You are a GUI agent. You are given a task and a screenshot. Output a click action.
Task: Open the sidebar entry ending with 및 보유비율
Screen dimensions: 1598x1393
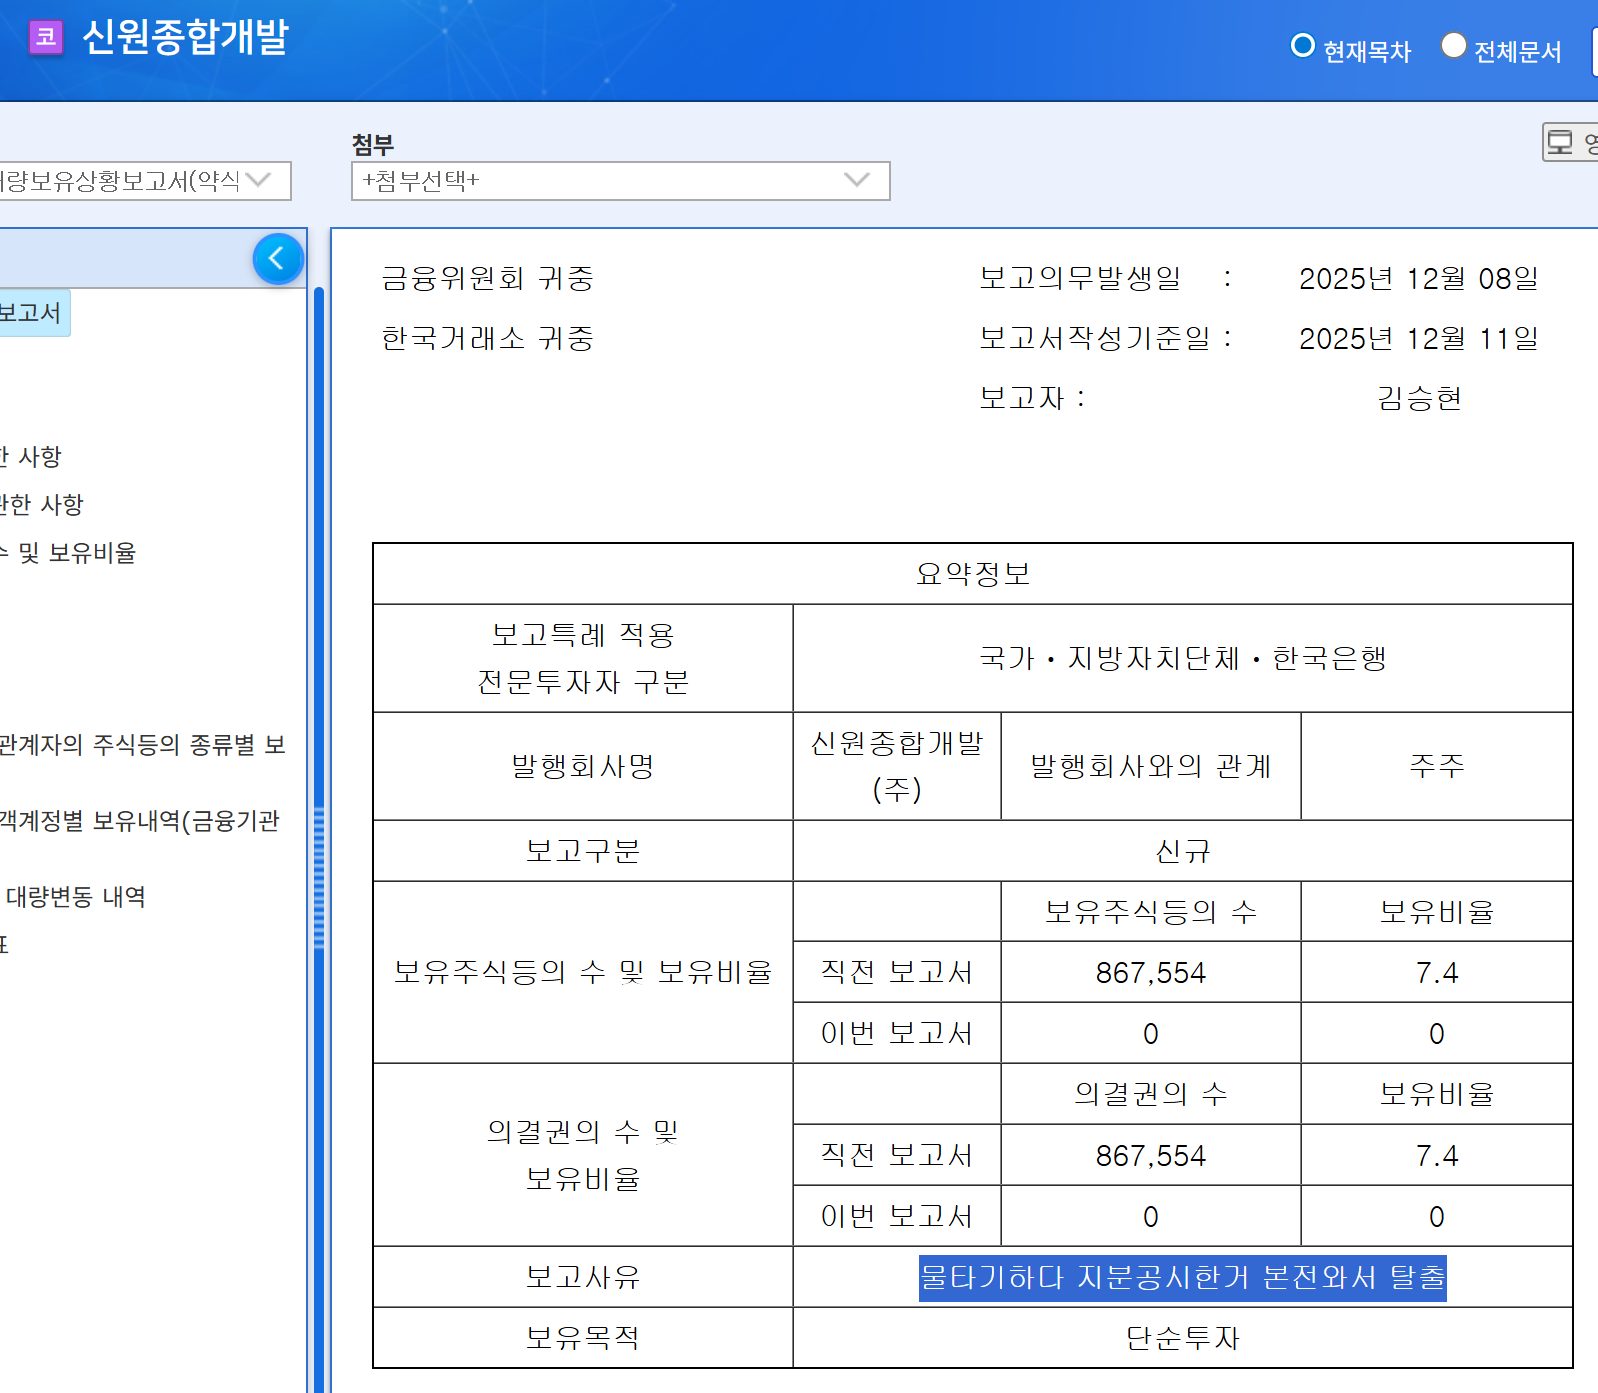(68, 553)
